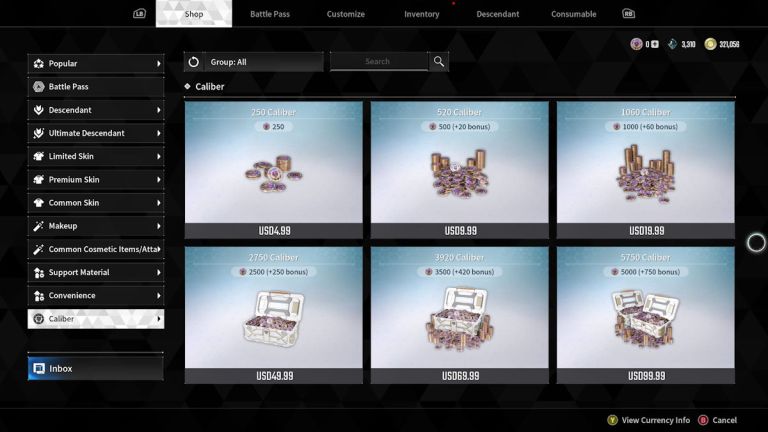Click the Y button icon for currency info

pos(612,420)
